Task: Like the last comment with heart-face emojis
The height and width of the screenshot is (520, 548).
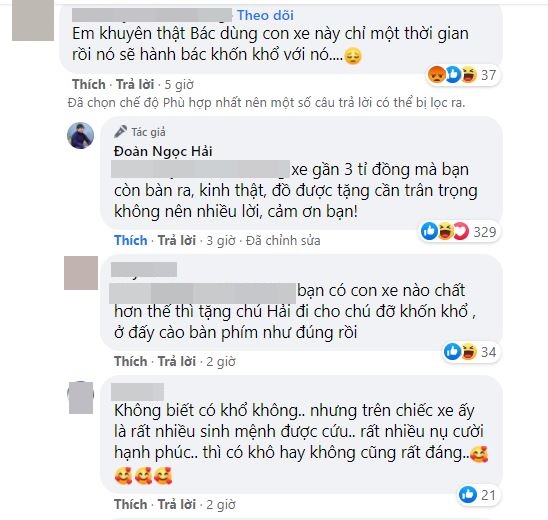Action: pyautogui.click(x=130, y=504)
